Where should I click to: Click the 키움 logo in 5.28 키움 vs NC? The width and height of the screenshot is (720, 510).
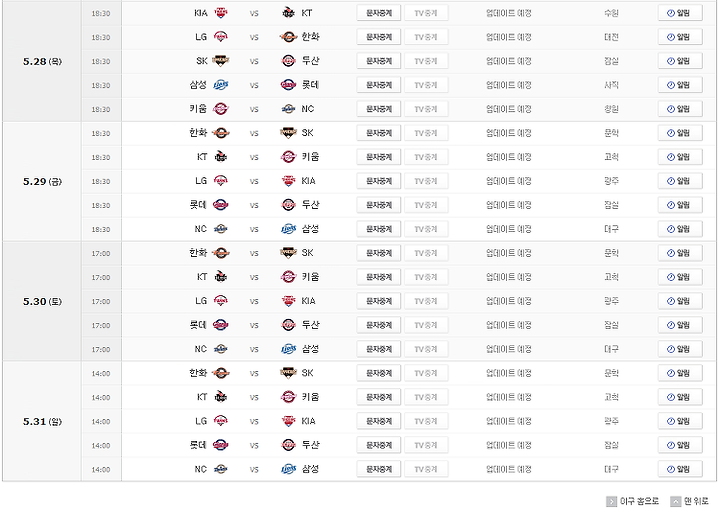click(221, 109)
